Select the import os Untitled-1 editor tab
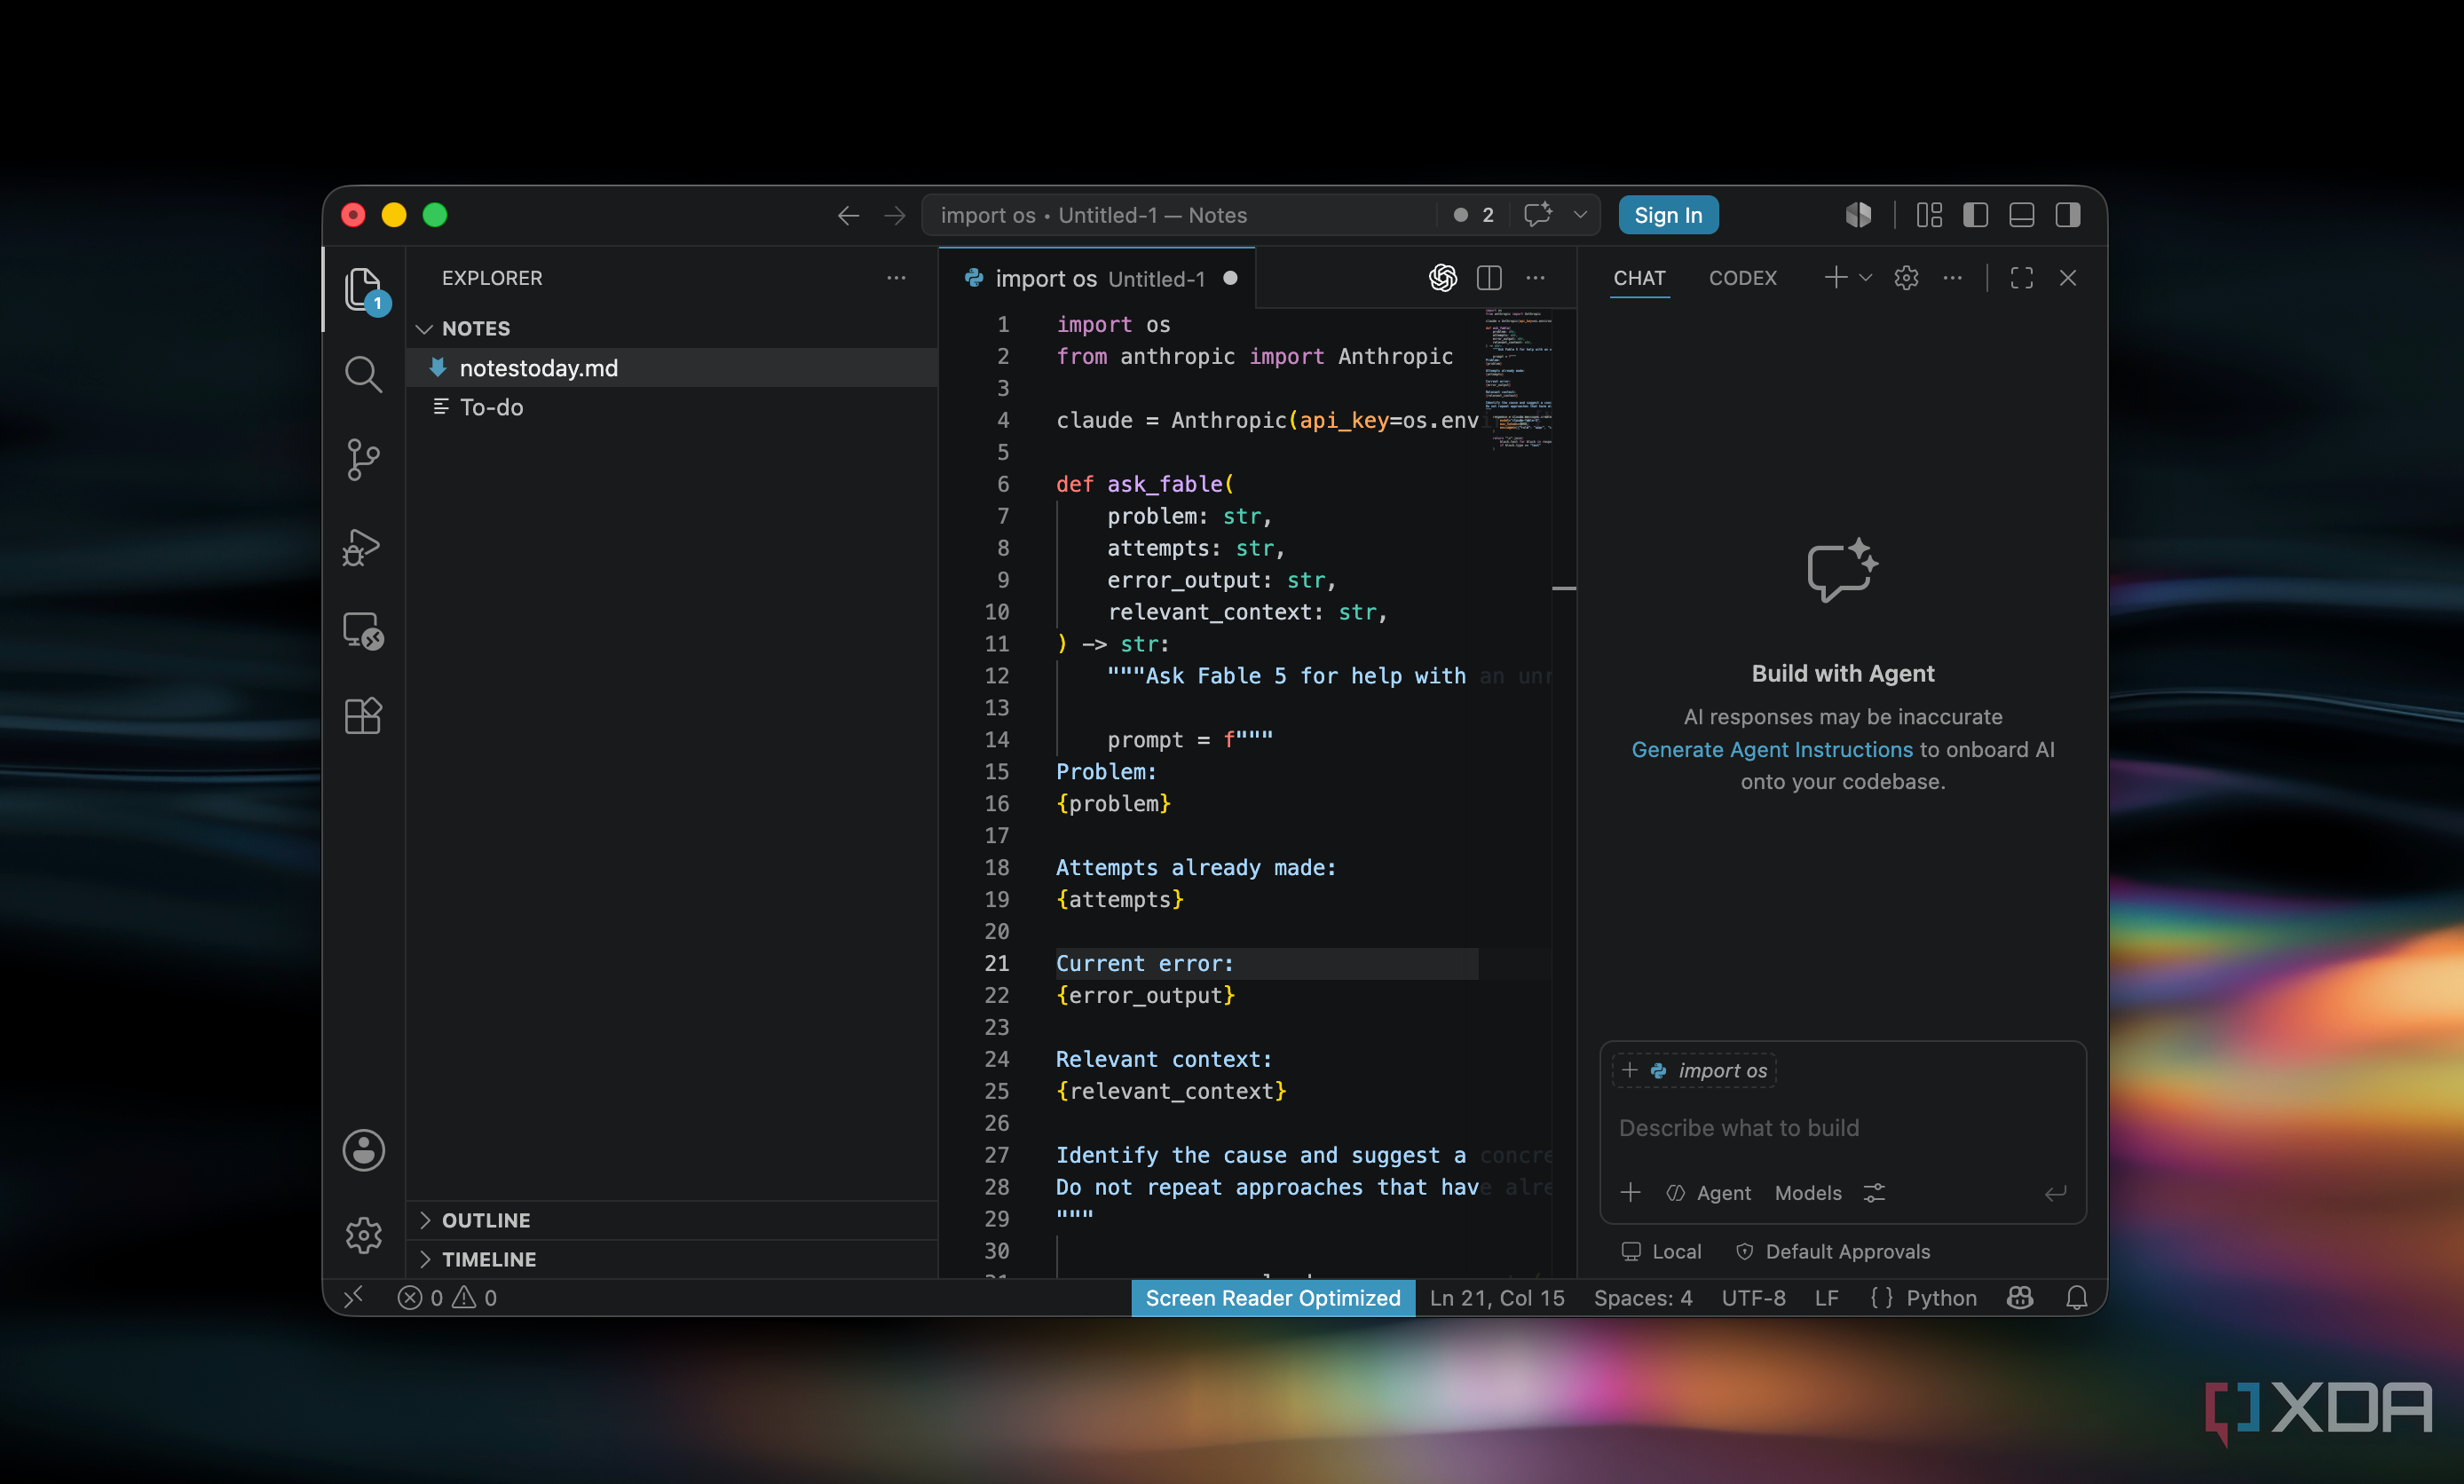 tap(1097, 278)
